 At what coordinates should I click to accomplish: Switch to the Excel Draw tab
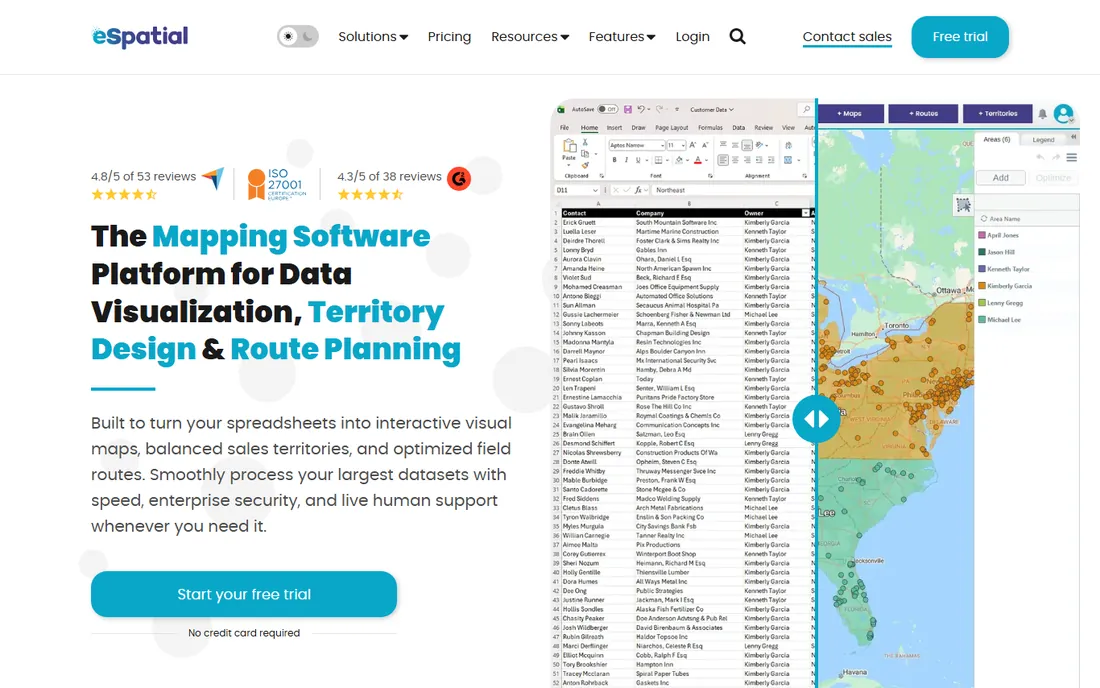(x=638, y=128)
